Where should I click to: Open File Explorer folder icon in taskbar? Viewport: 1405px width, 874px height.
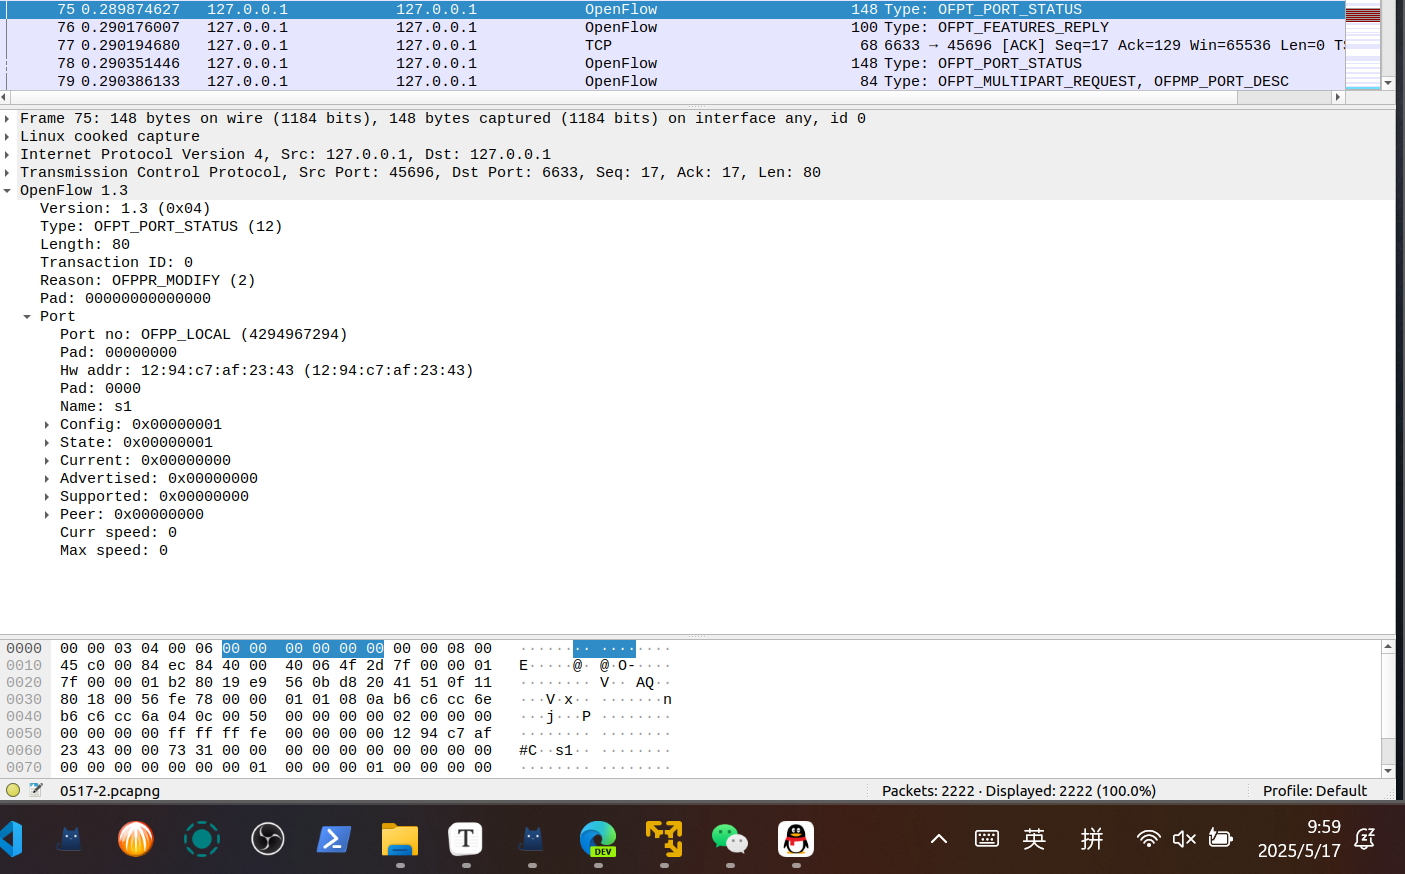399,838
